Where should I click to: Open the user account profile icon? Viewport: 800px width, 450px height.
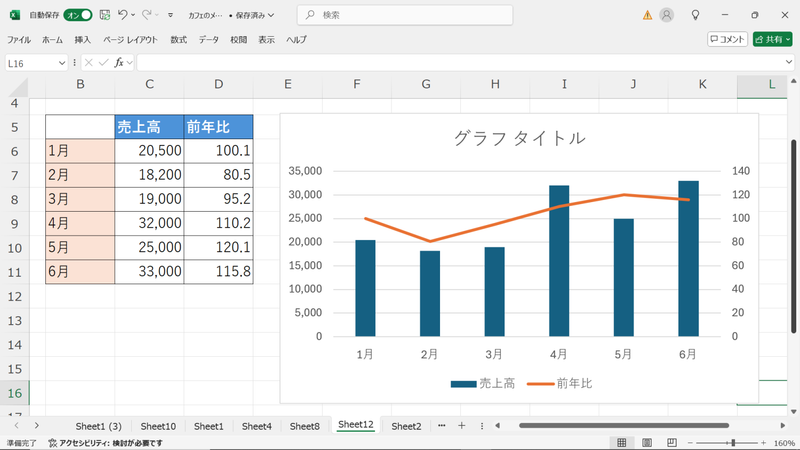pyautogui.click(x=666, y=15)
